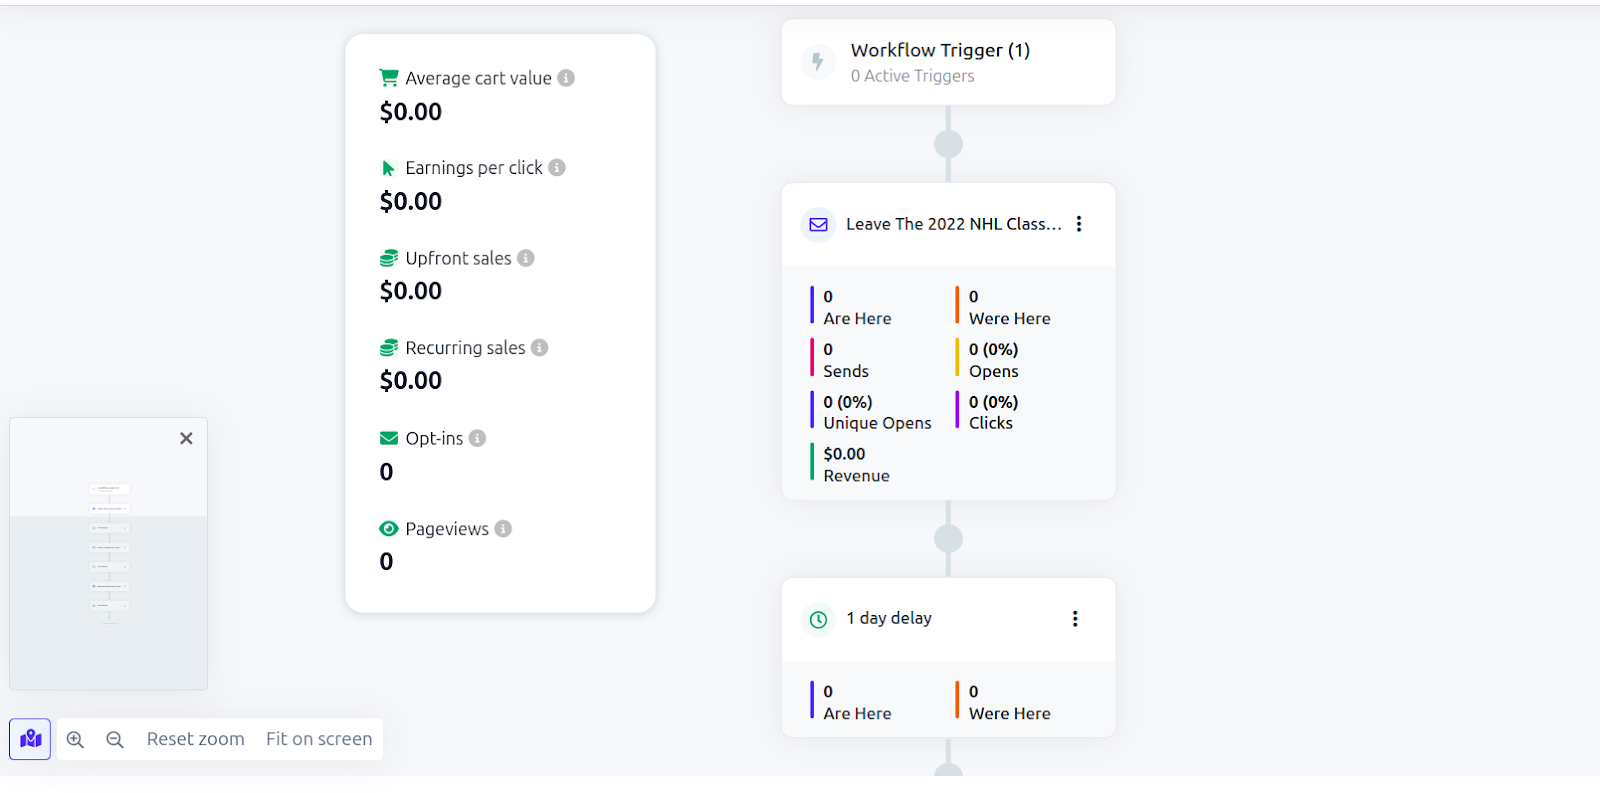Click the '1 day delay' step title
Viewport: 1600px width, 793px height.
889,618
